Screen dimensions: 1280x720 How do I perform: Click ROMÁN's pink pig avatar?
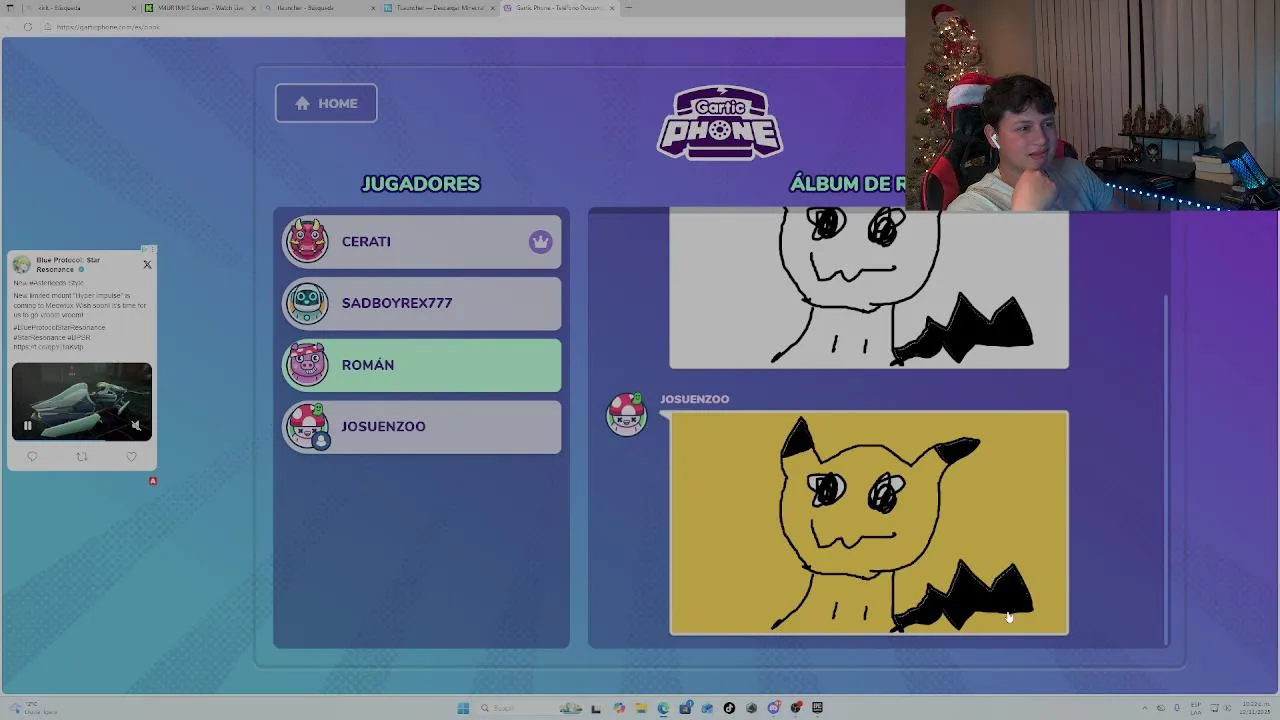[307, 365]
